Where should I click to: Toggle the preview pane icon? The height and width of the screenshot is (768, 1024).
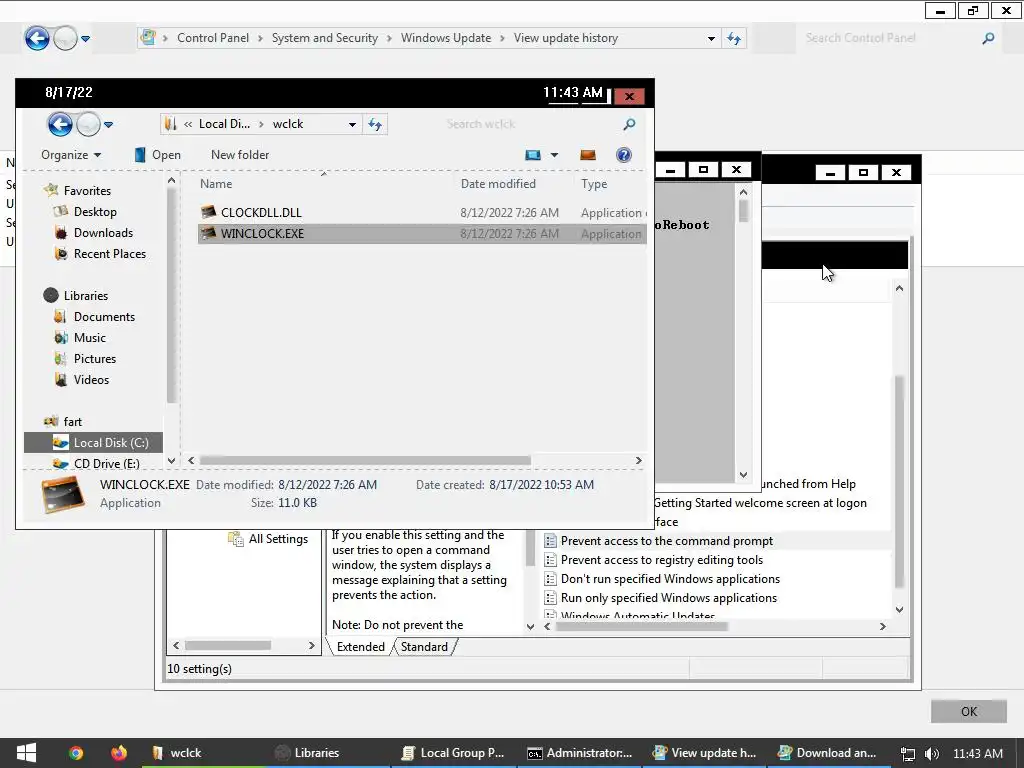588,155
